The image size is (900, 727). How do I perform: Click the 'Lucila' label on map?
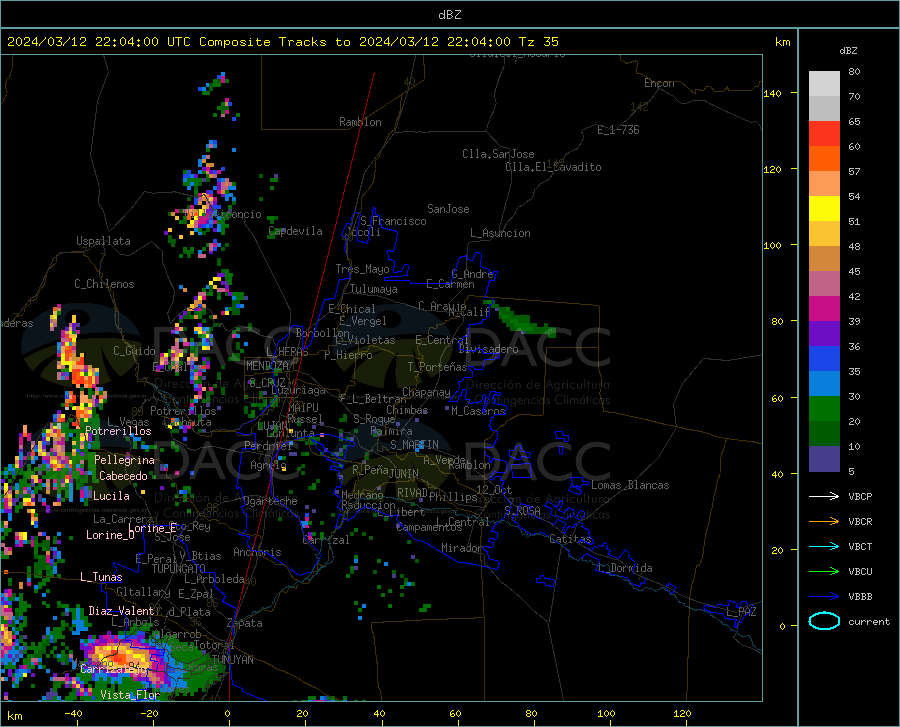[x=111, y=496]
